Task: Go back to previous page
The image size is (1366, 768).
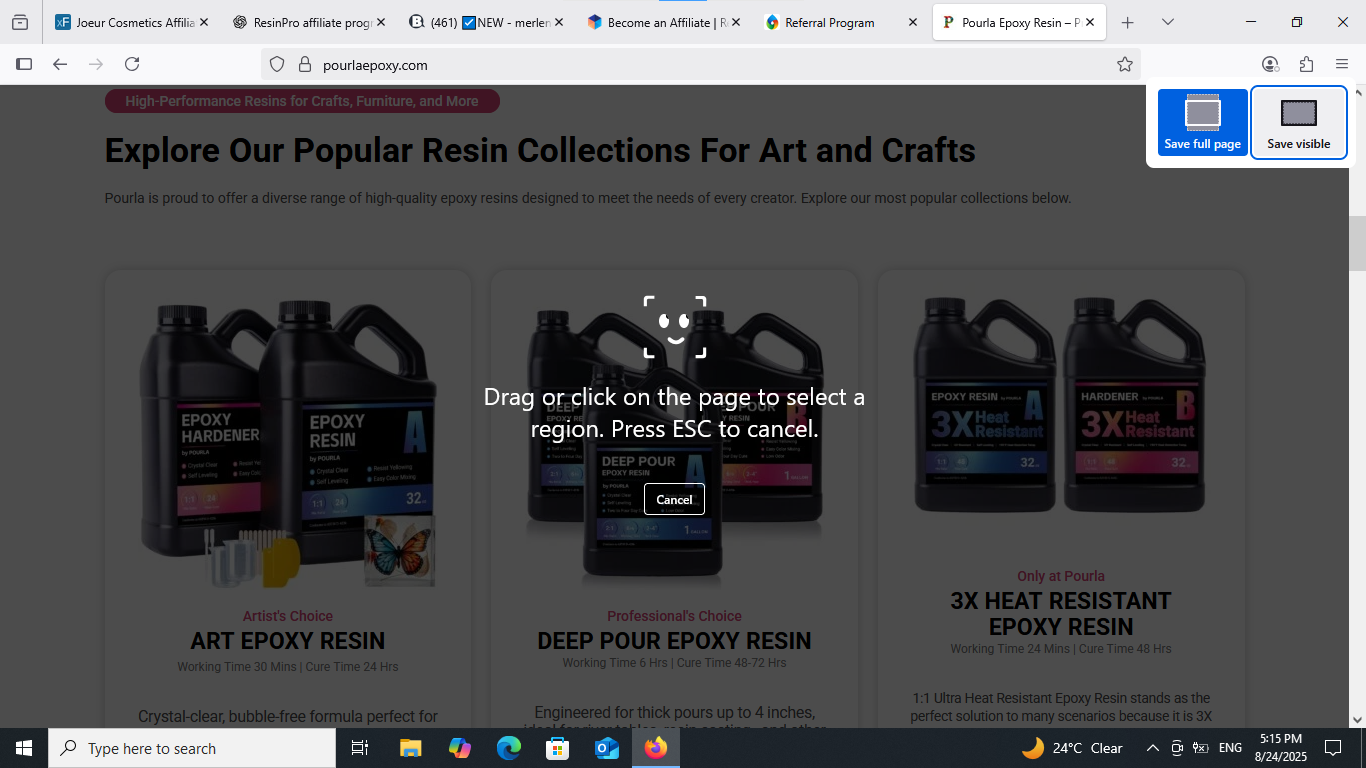Action: pos(60,64)
